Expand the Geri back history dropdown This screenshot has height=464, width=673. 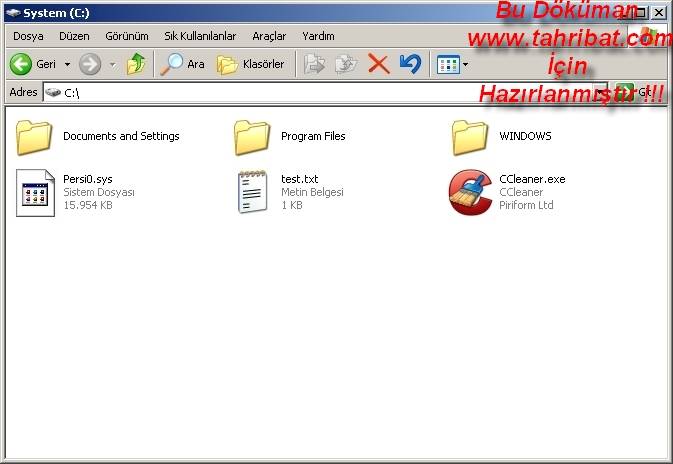tap(67, 64)
